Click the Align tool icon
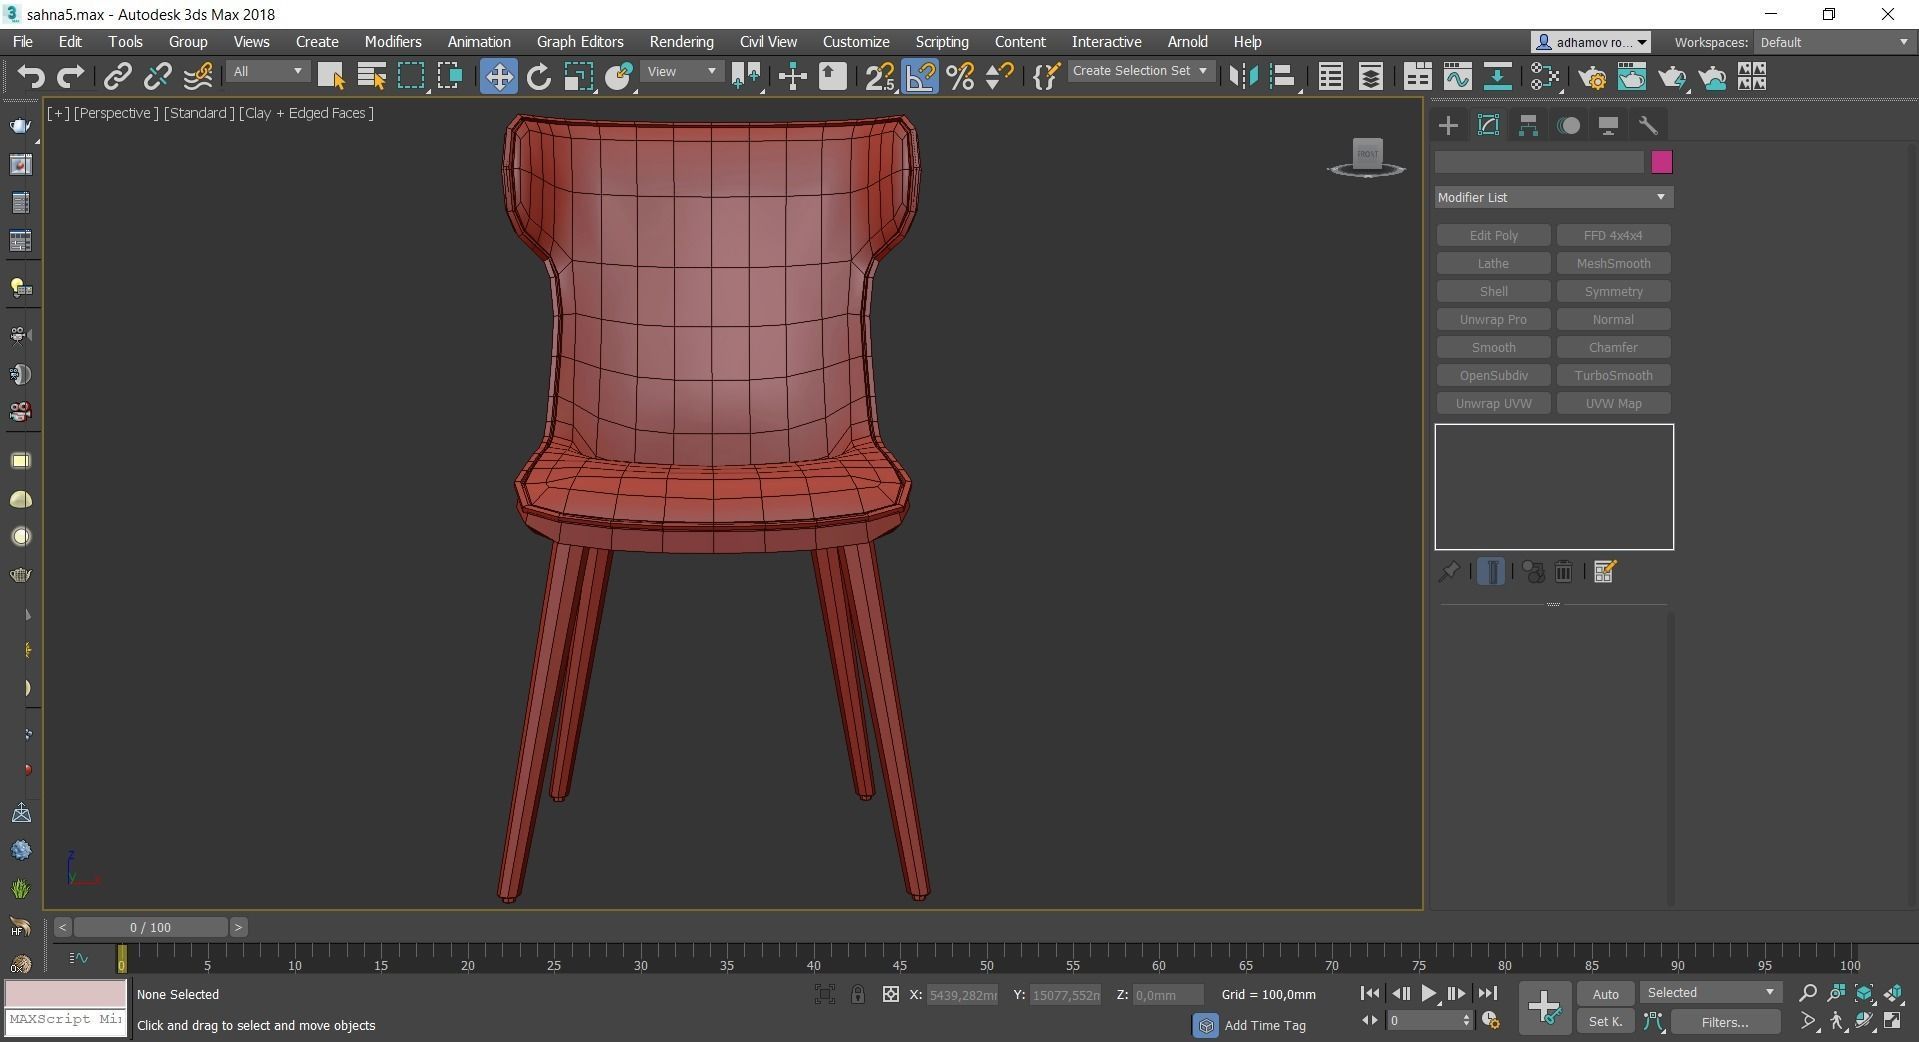1919x1042 pixels. [x=1283, y=76]
